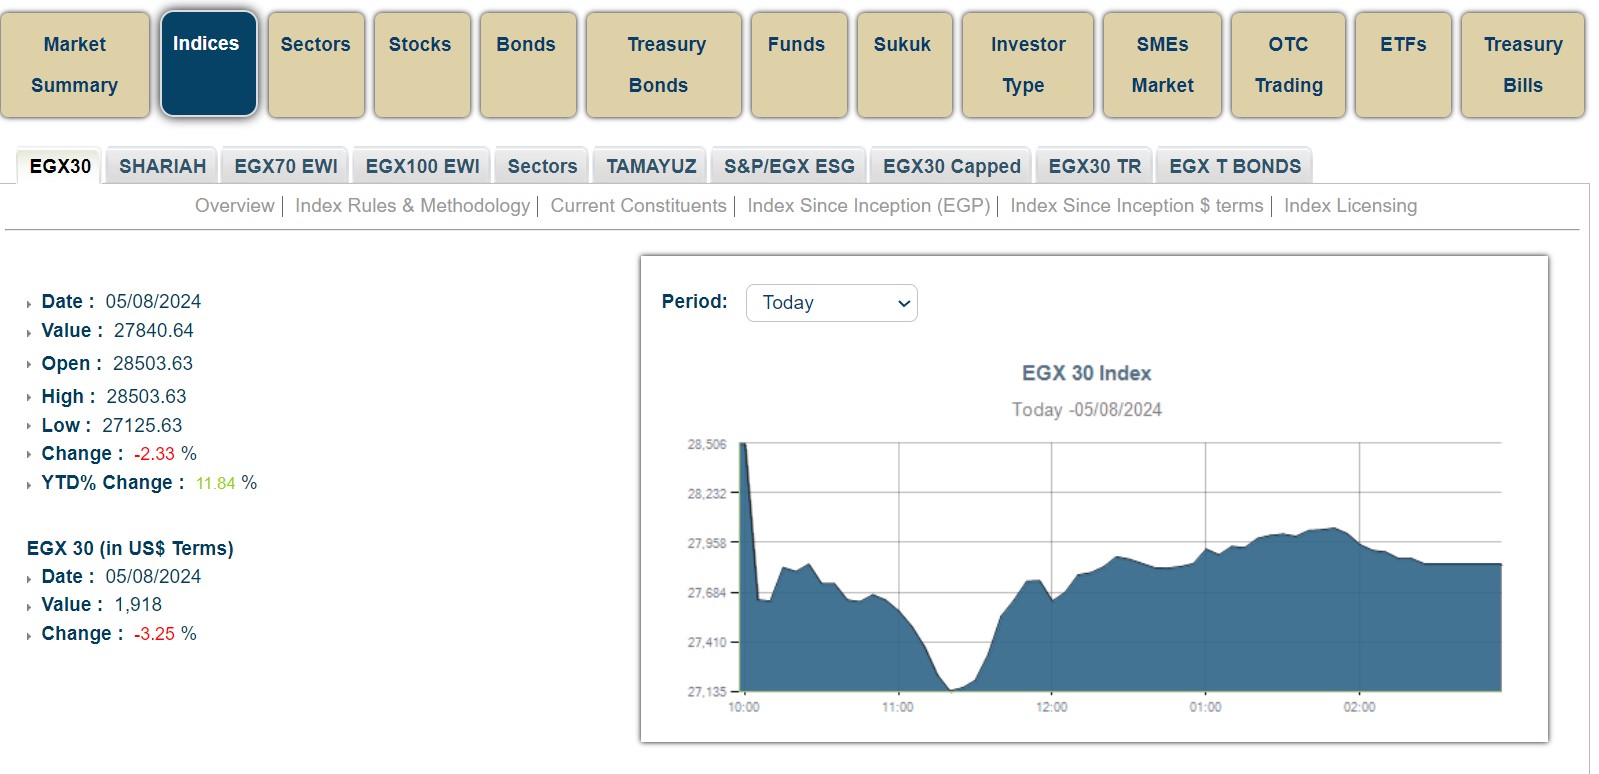Open the Current Constituents link
1599x774 pixels.
pyautogui.click(x=638, y=206)
